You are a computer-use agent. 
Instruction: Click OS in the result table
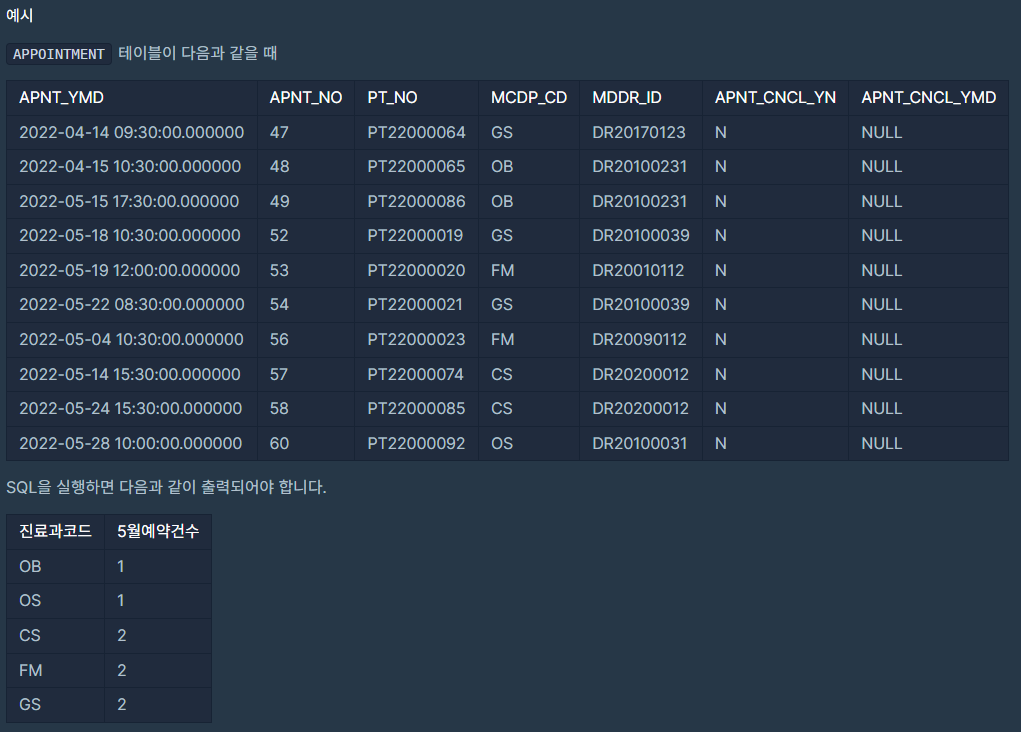point(30,600)
